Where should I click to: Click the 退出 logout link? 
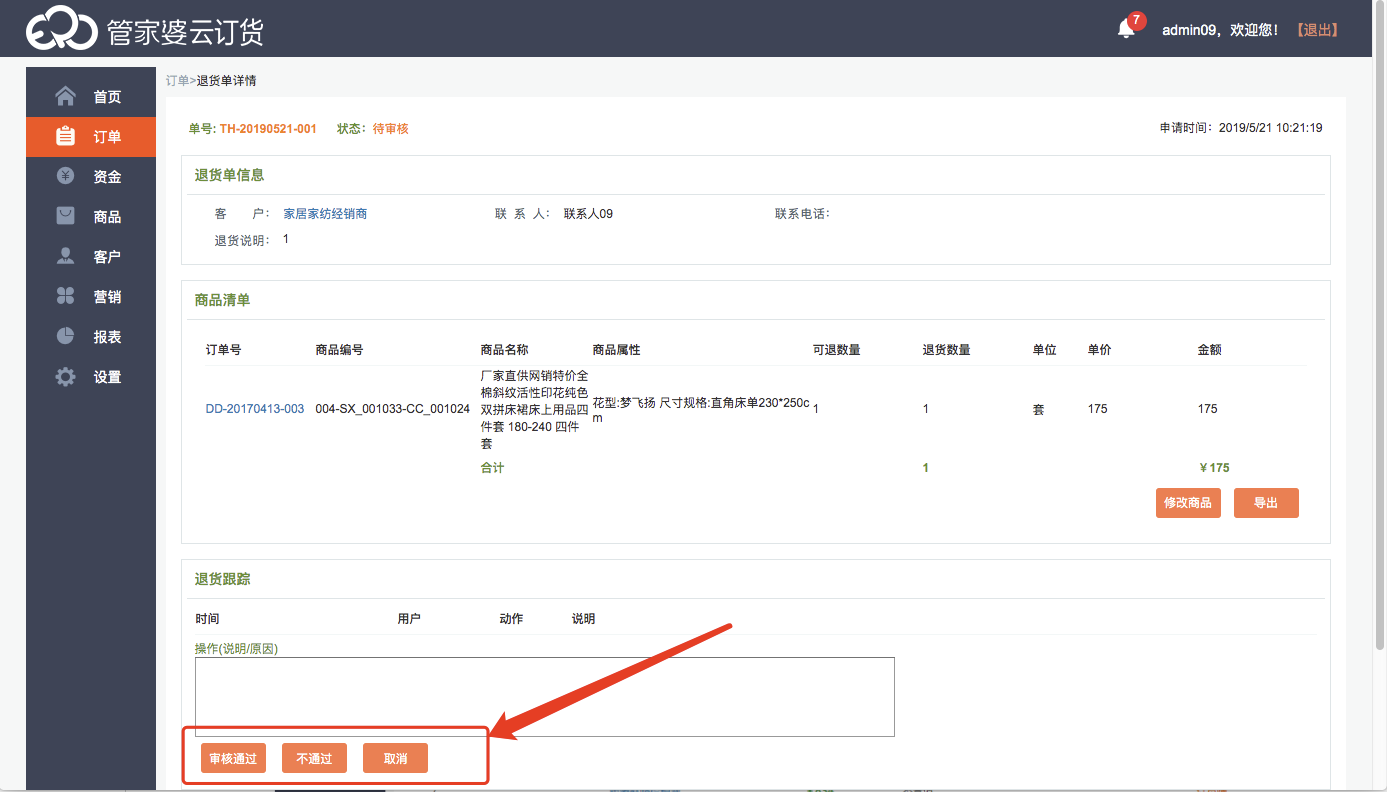pos(1317,30)
